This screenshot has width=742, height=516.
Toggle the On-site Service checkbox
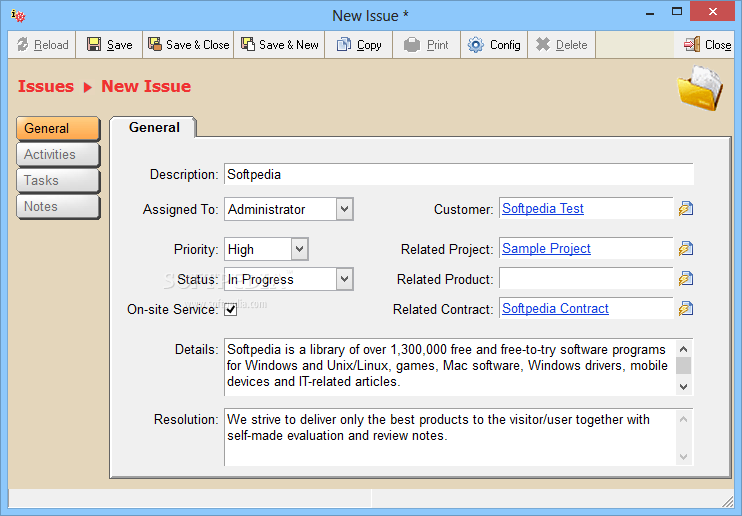point(230,310)
